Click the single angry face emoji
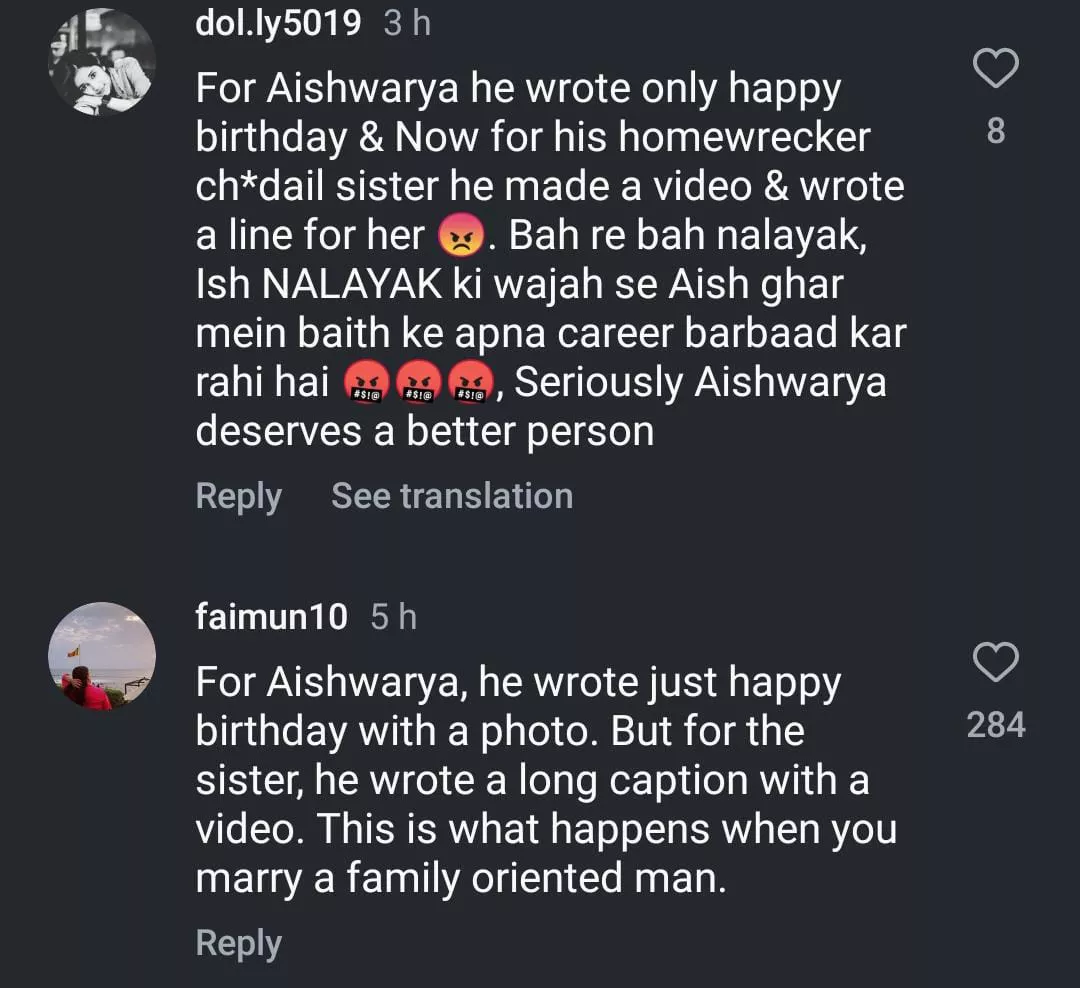The height and width of the screenshot is (988, 1080). (x=461, y=237)
